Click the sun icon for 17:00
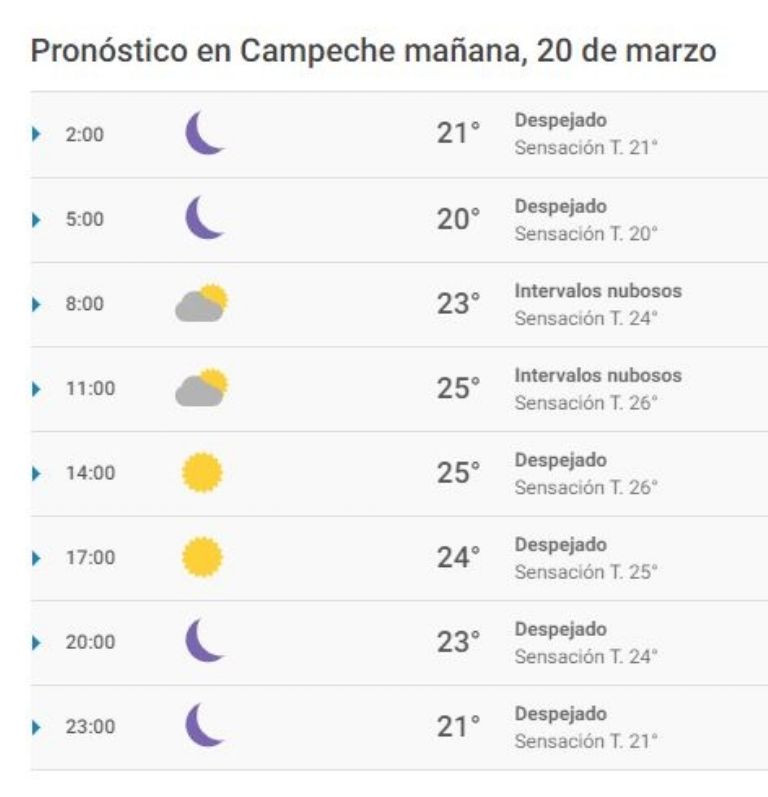The image size is (768, 797). click(x=202, y=557)
